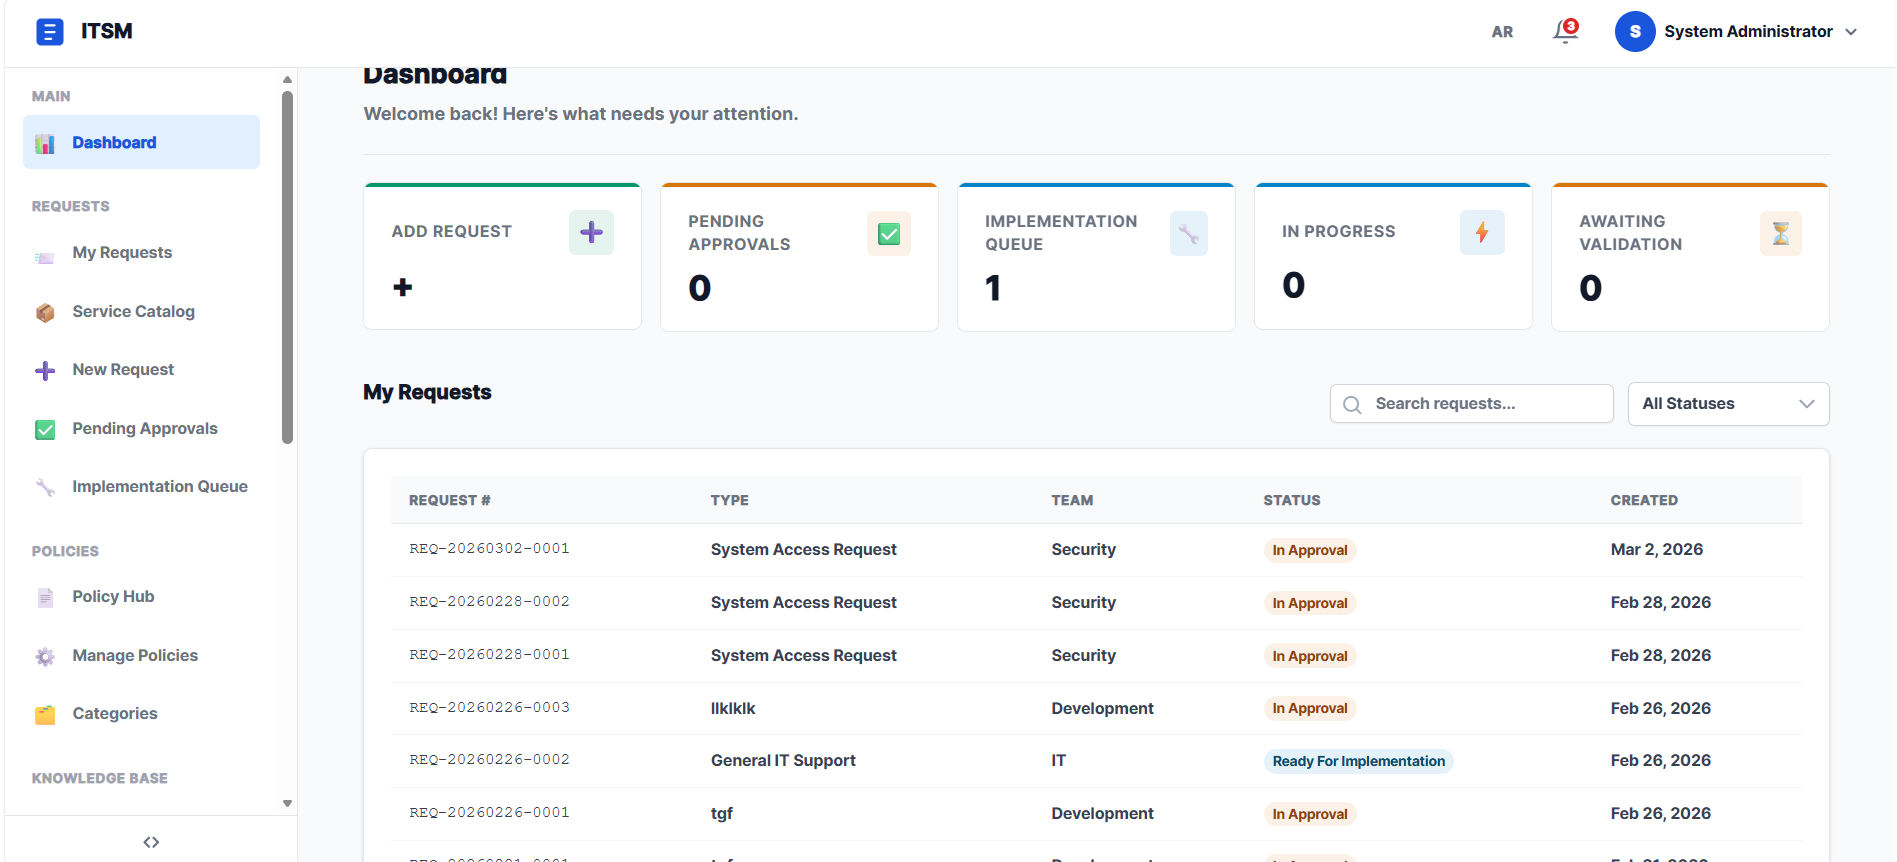Click the wrench icon on Implementation Queue card
Viewport: 1897px width, 862px height.
click(x=1188, y=233)
